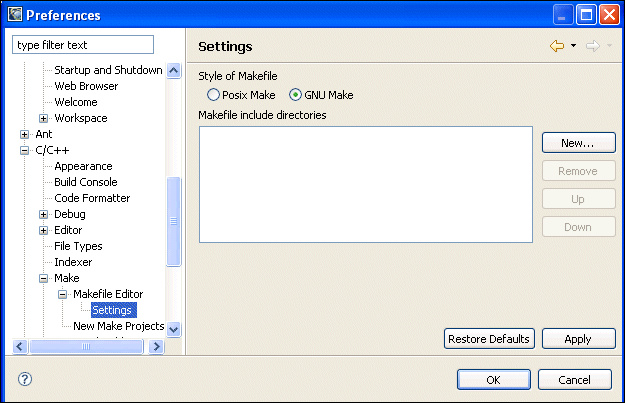Click the help question mark icon

[25, 379]
